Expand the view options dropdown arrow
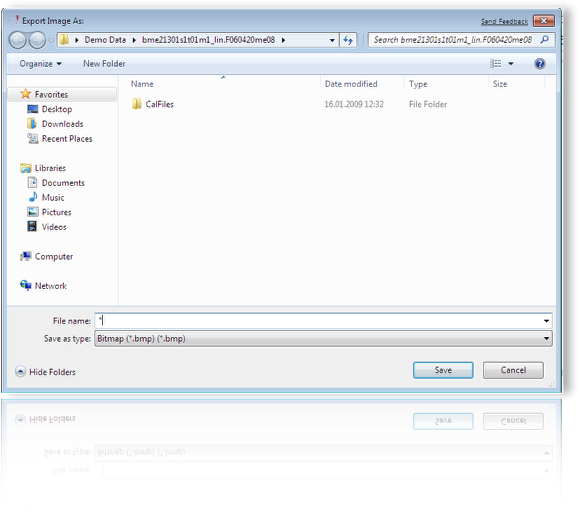580x514 pixels. tap(511, 64)
